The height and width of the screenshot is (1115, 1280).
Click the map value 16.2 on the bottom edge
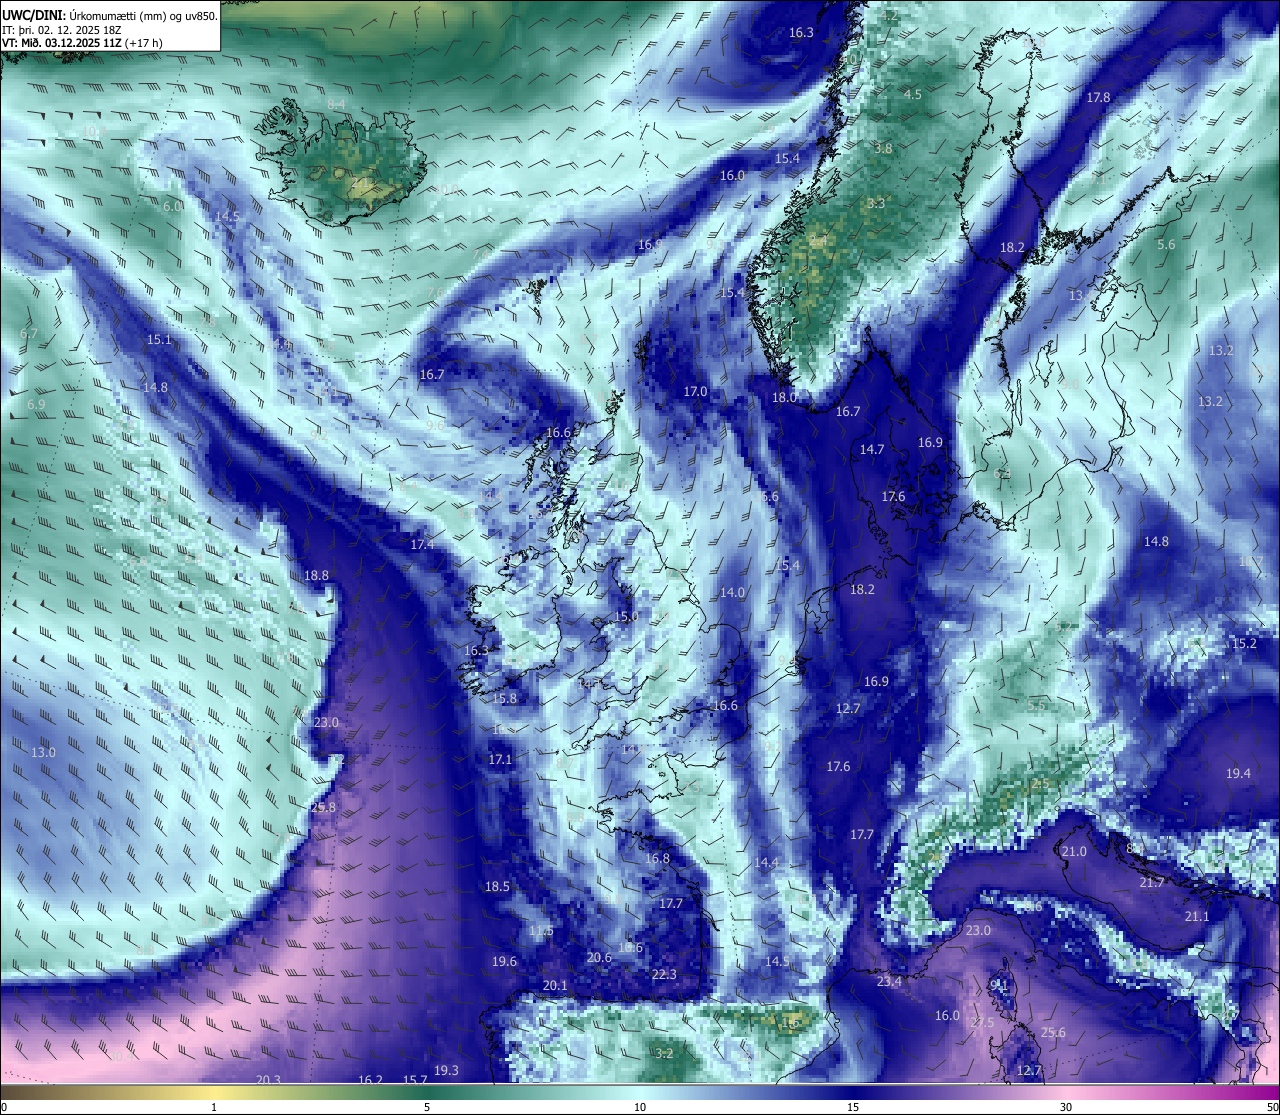pos(370,1080)
